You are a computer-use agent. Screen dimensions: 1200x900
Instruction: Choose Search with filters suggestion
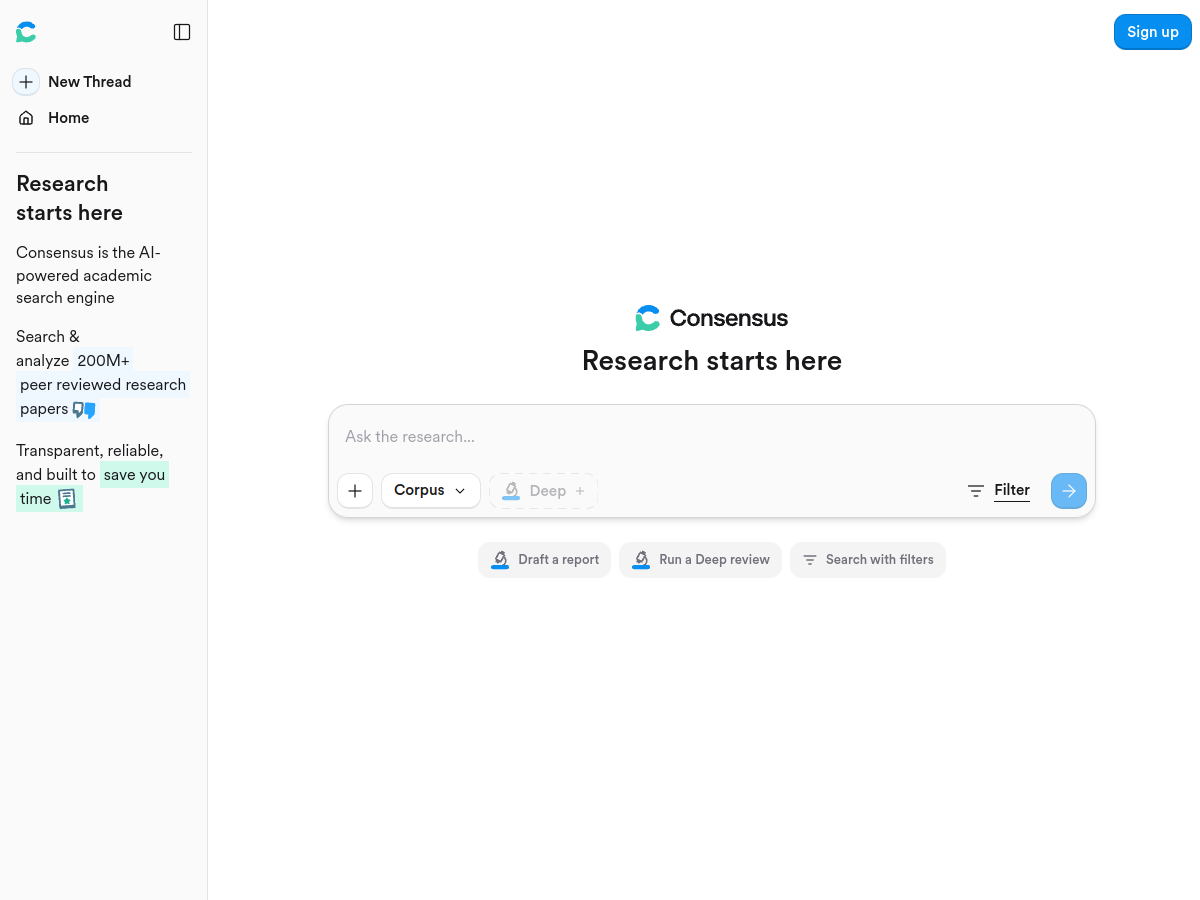tap(868, 560)
